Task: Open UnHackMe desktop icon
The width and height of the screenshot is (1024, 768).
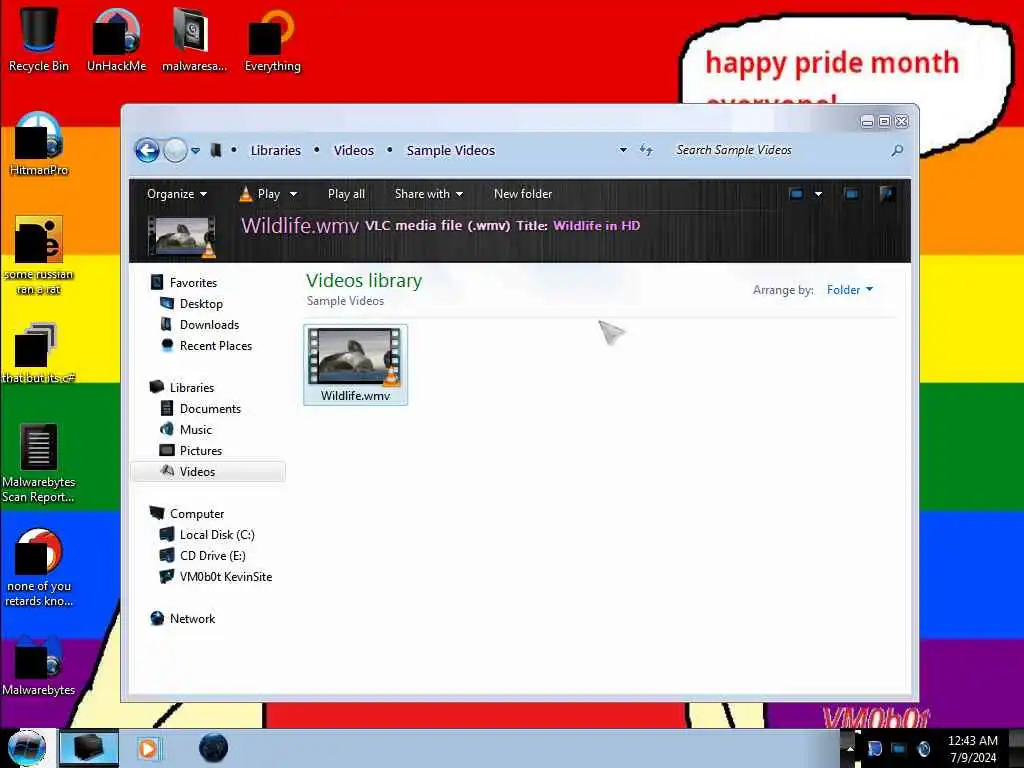Action: [116, 39]
